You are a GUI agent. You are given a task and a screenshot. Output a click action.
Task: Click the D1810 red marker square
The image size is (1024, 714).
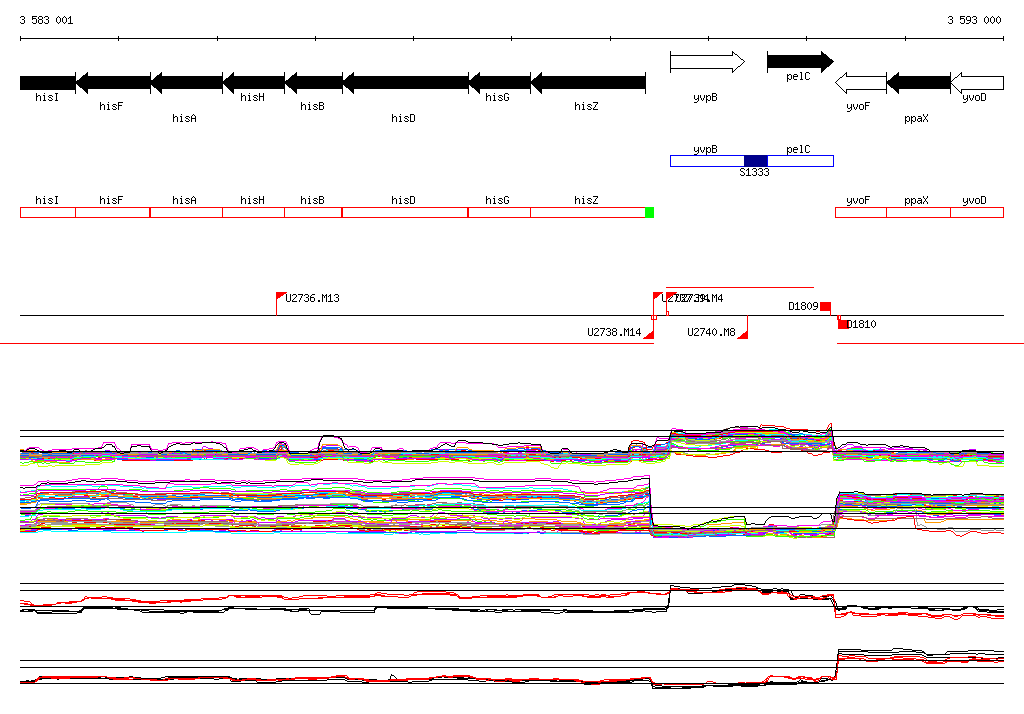[843, 323]
